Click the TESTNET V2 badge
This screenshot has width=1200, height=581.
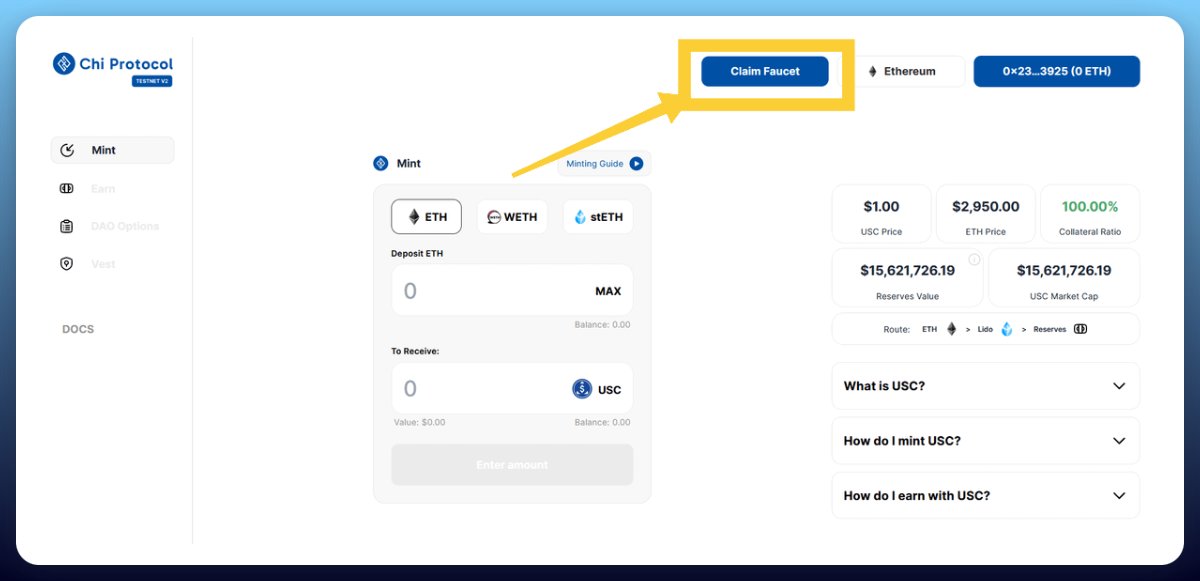(152, 81)
